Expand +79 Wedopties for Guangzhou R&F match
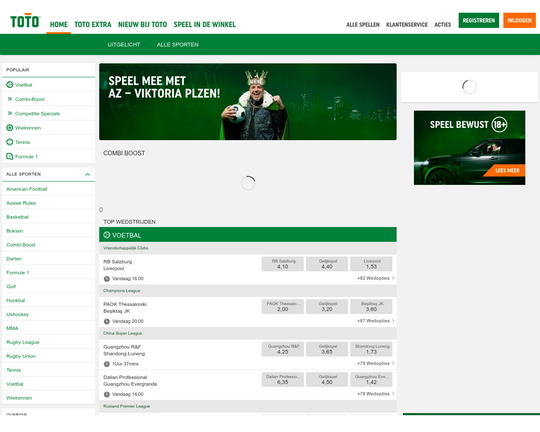The image size is (540, 432). [x=376, y=363]
